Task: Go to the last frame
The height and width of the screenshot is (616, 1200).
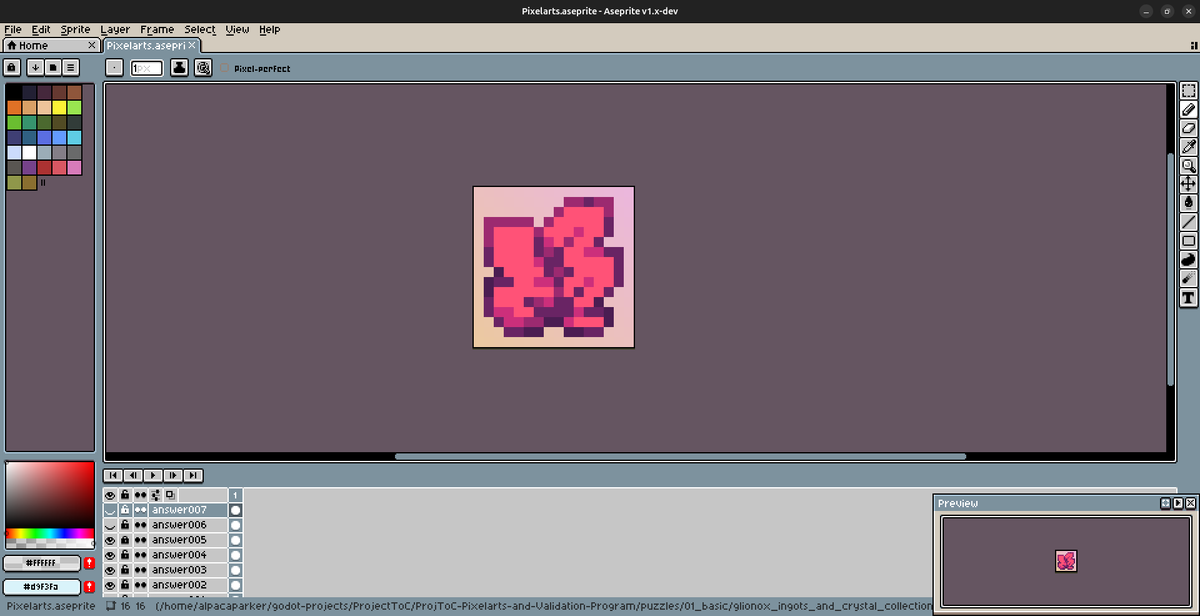Action: pyautogui.click(x=193, y=475)
